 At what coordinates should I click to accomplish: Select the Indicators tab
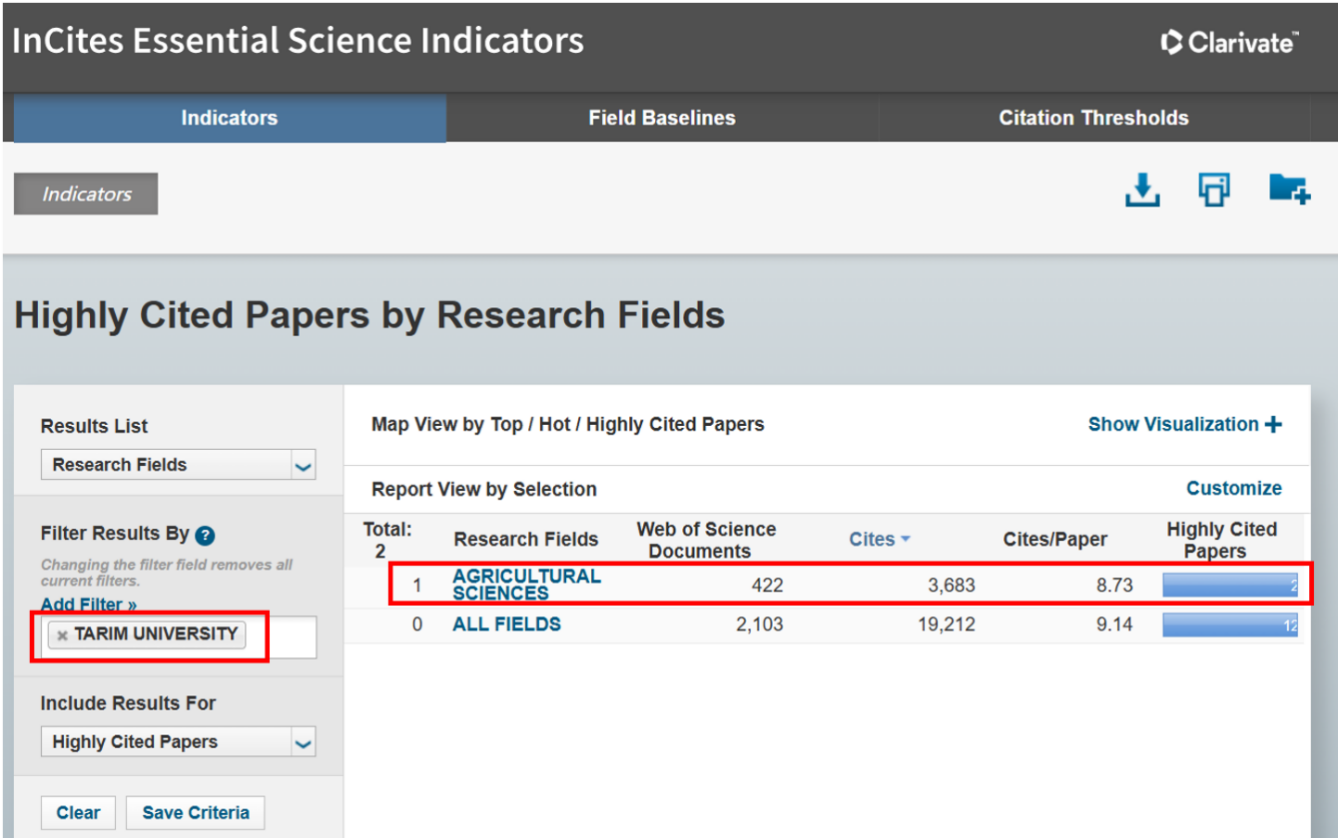(229, 118)
